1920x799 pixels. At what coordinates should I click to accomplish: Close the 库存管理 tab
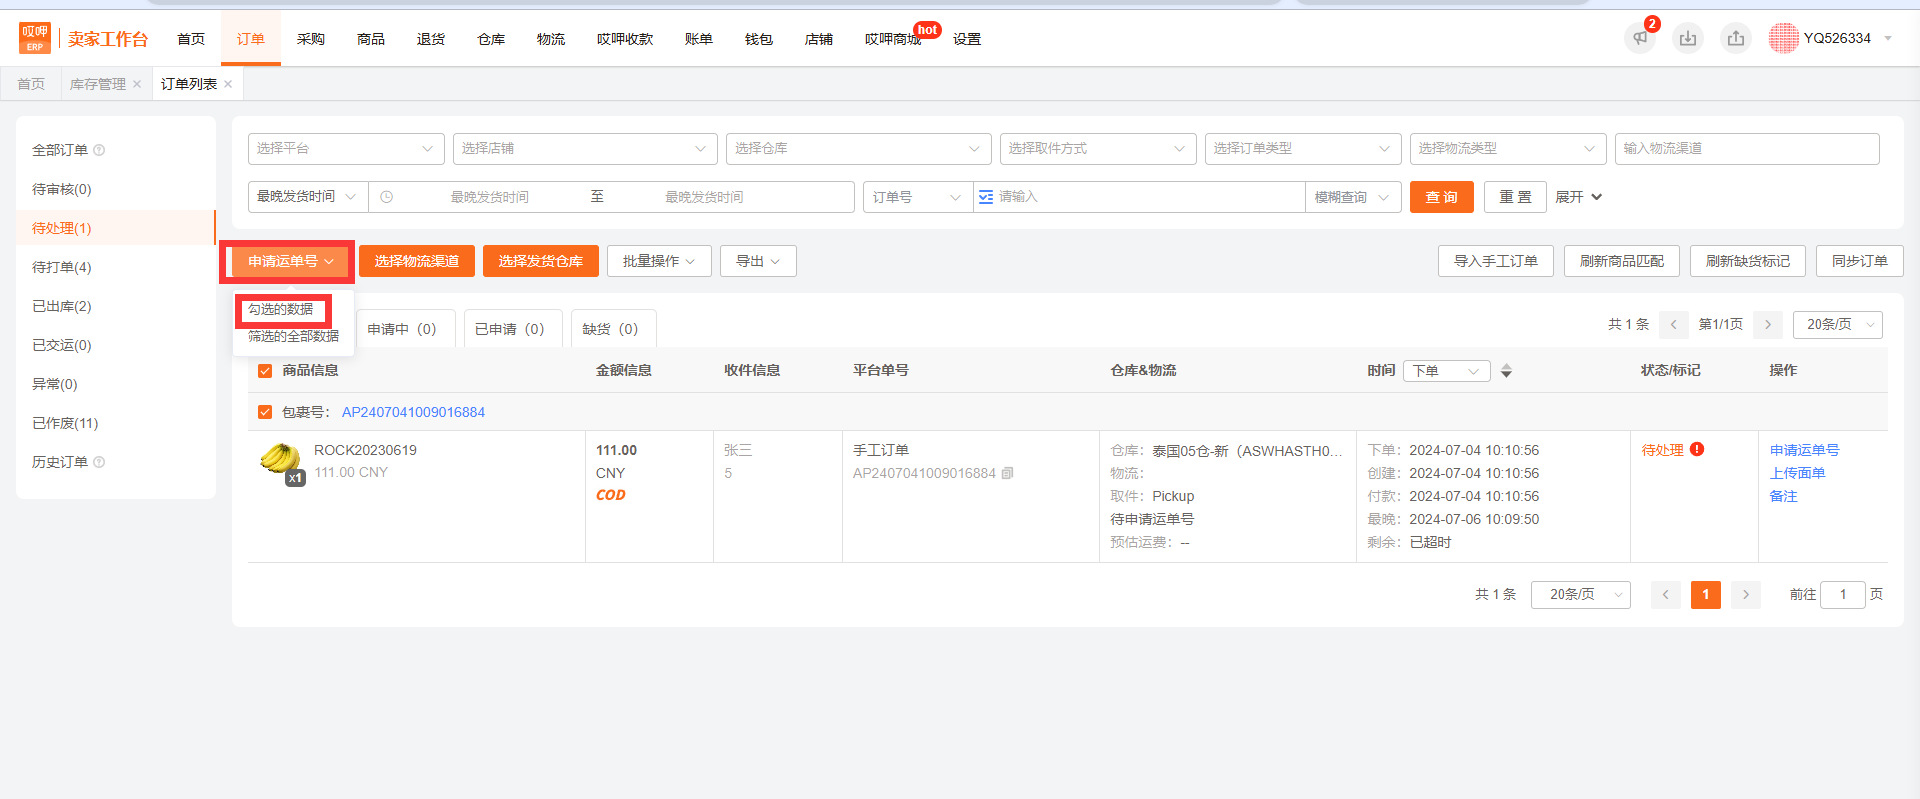click(x=137, y=84)
